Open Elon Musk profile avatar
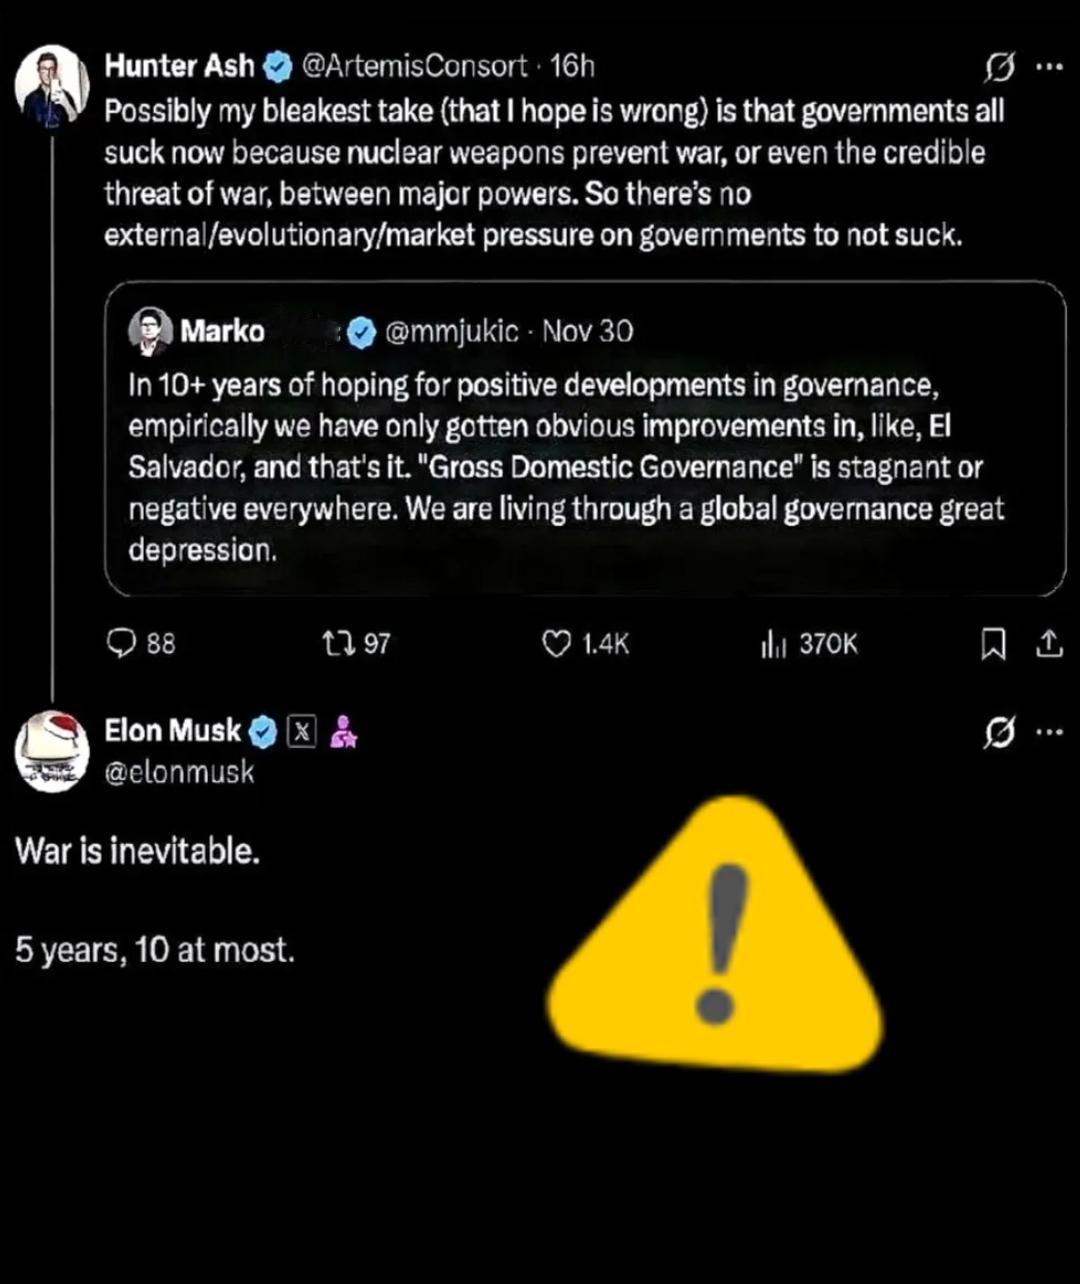Screen dimensions: 1080x1284 [52, 752]
